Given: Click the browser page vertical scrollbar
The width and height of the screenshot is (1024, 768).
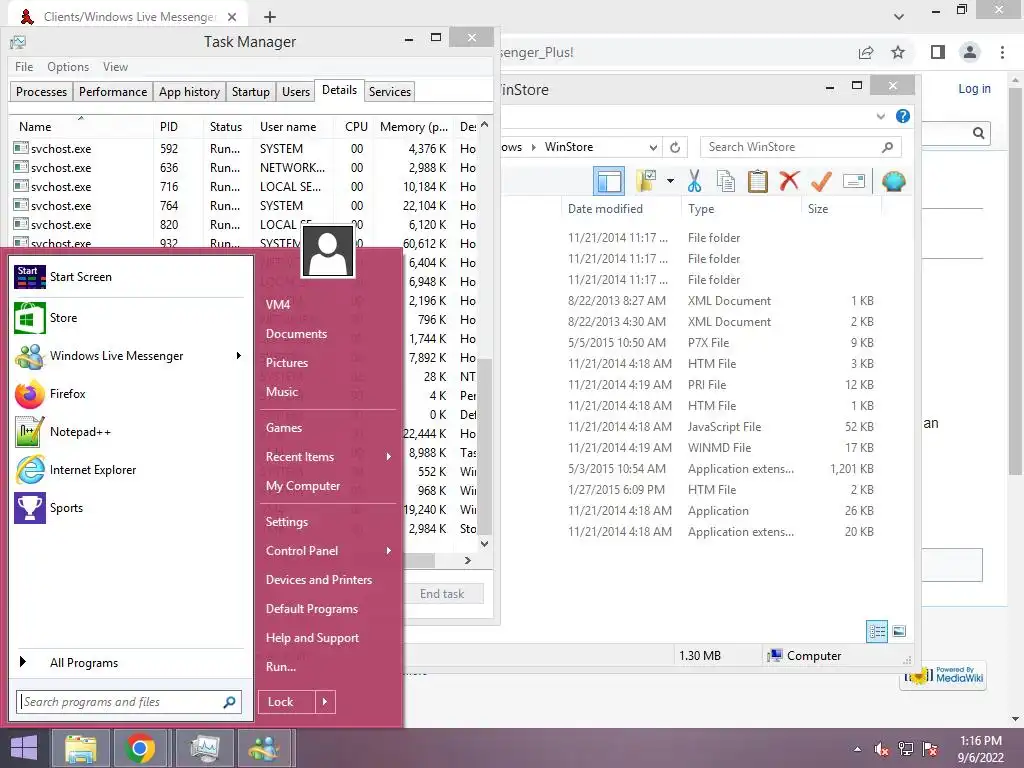Looking at the screenshot, I should [x=1015, y=281].
